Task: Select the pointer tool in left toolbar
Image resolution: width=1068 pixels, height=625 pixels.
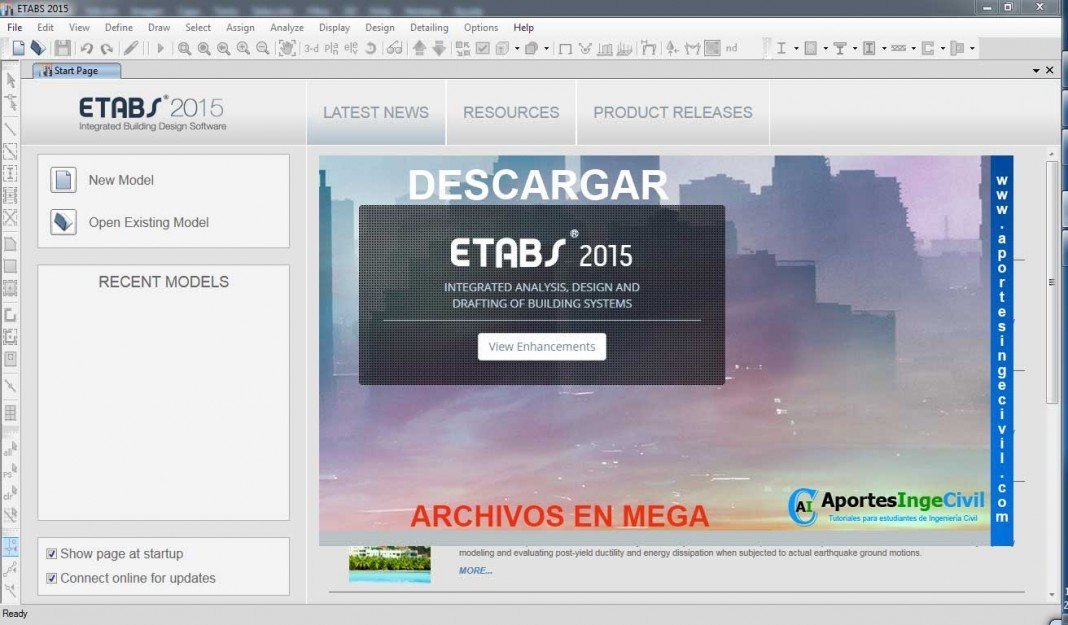Action: pyautogui.click(x=10, y=80)
